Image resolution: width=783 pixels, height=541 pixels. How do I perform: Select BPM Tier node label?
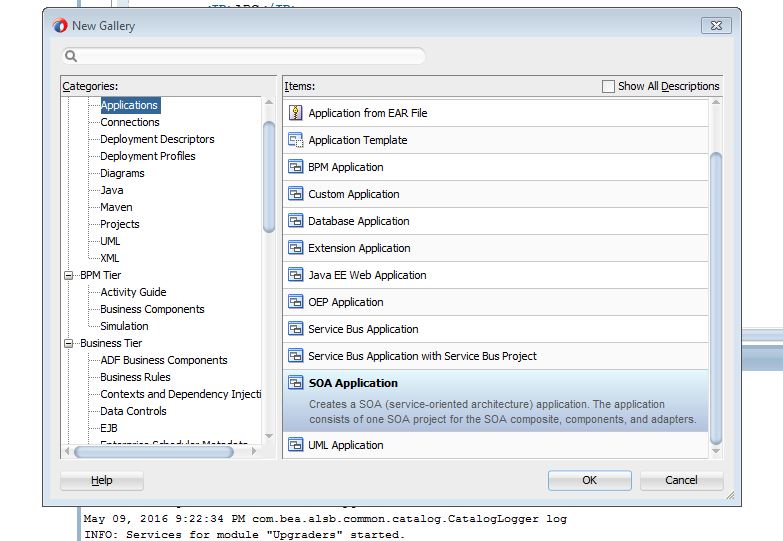point(101,275)
